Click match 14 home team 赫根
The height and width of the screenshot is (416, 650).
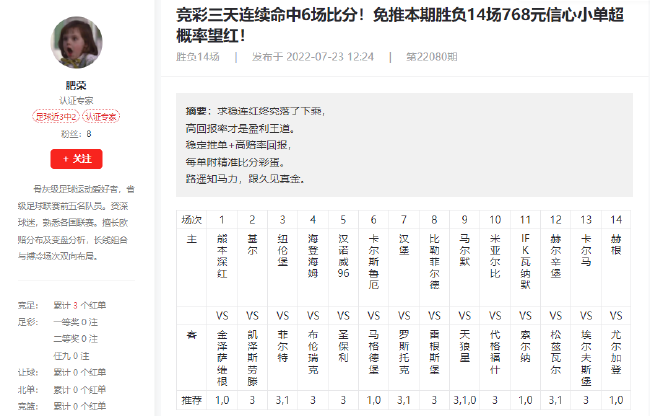coord(616,244)
